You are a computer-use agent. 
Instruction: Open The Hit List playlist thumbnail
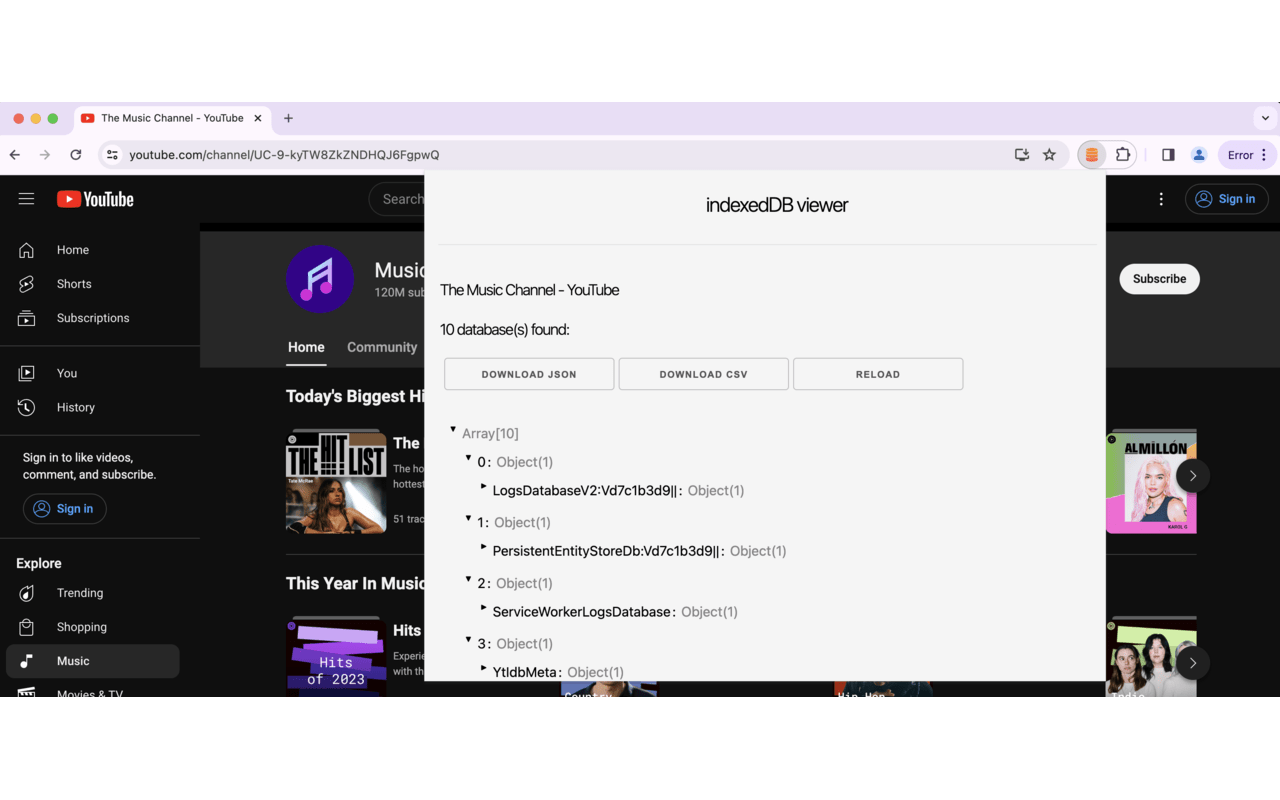[336, 482]
